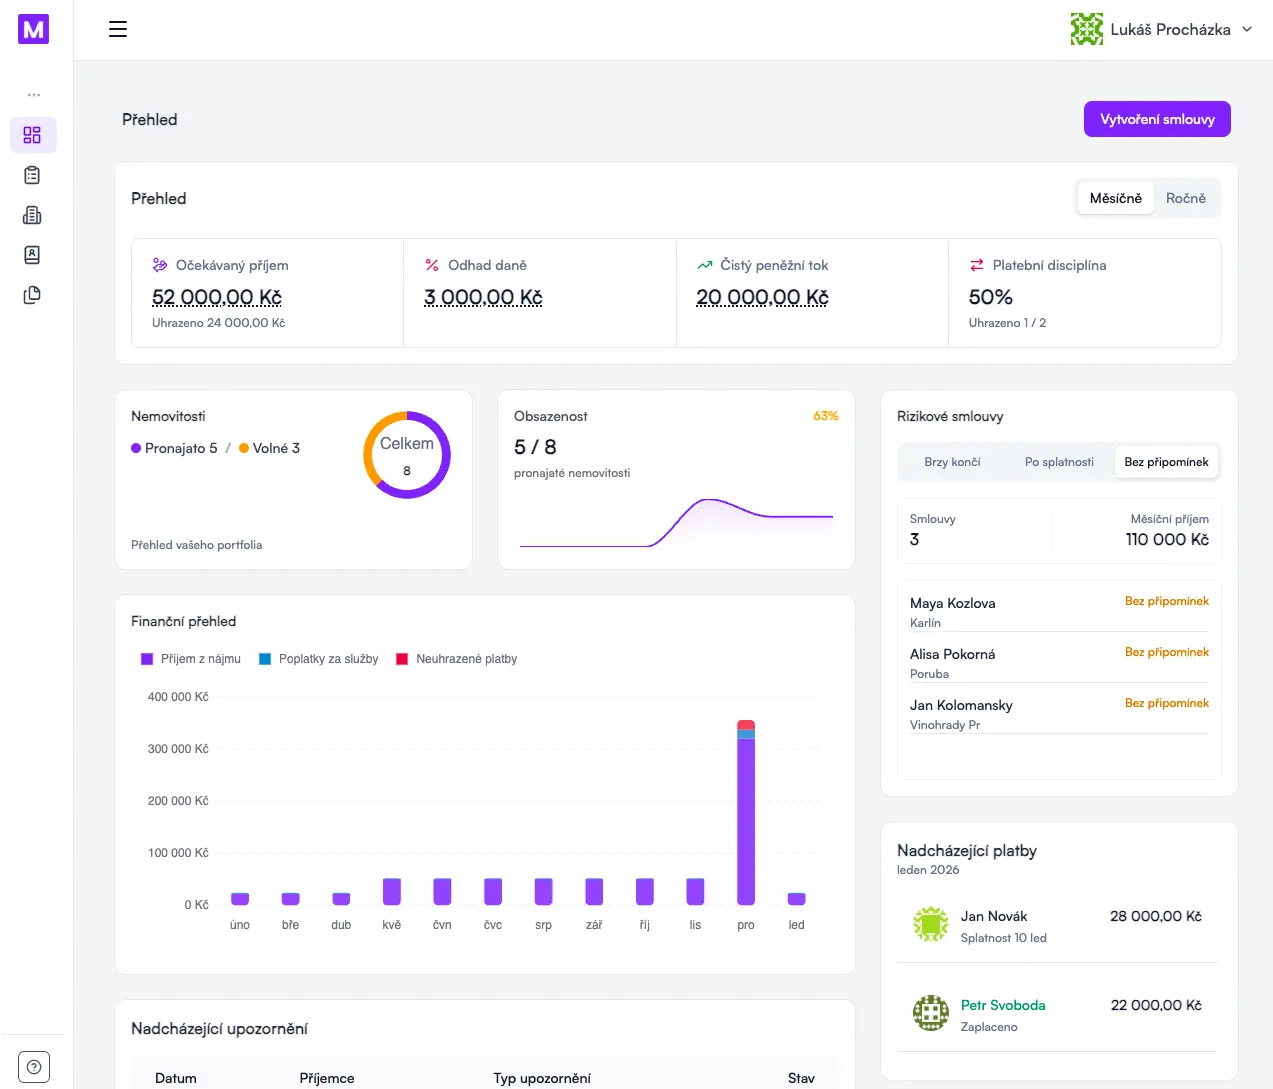This screenshot has width=1273, height=1089.
Task: Click the red Neuhrazené platby legend swatch
Action: (402, 659)
